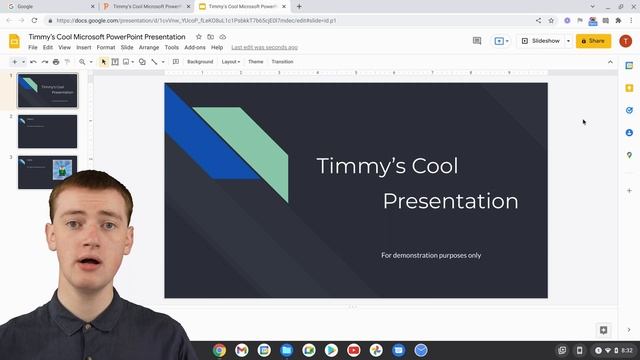Expand the insert image dropdown arrow
640x360 pixels.
(133, 62)
